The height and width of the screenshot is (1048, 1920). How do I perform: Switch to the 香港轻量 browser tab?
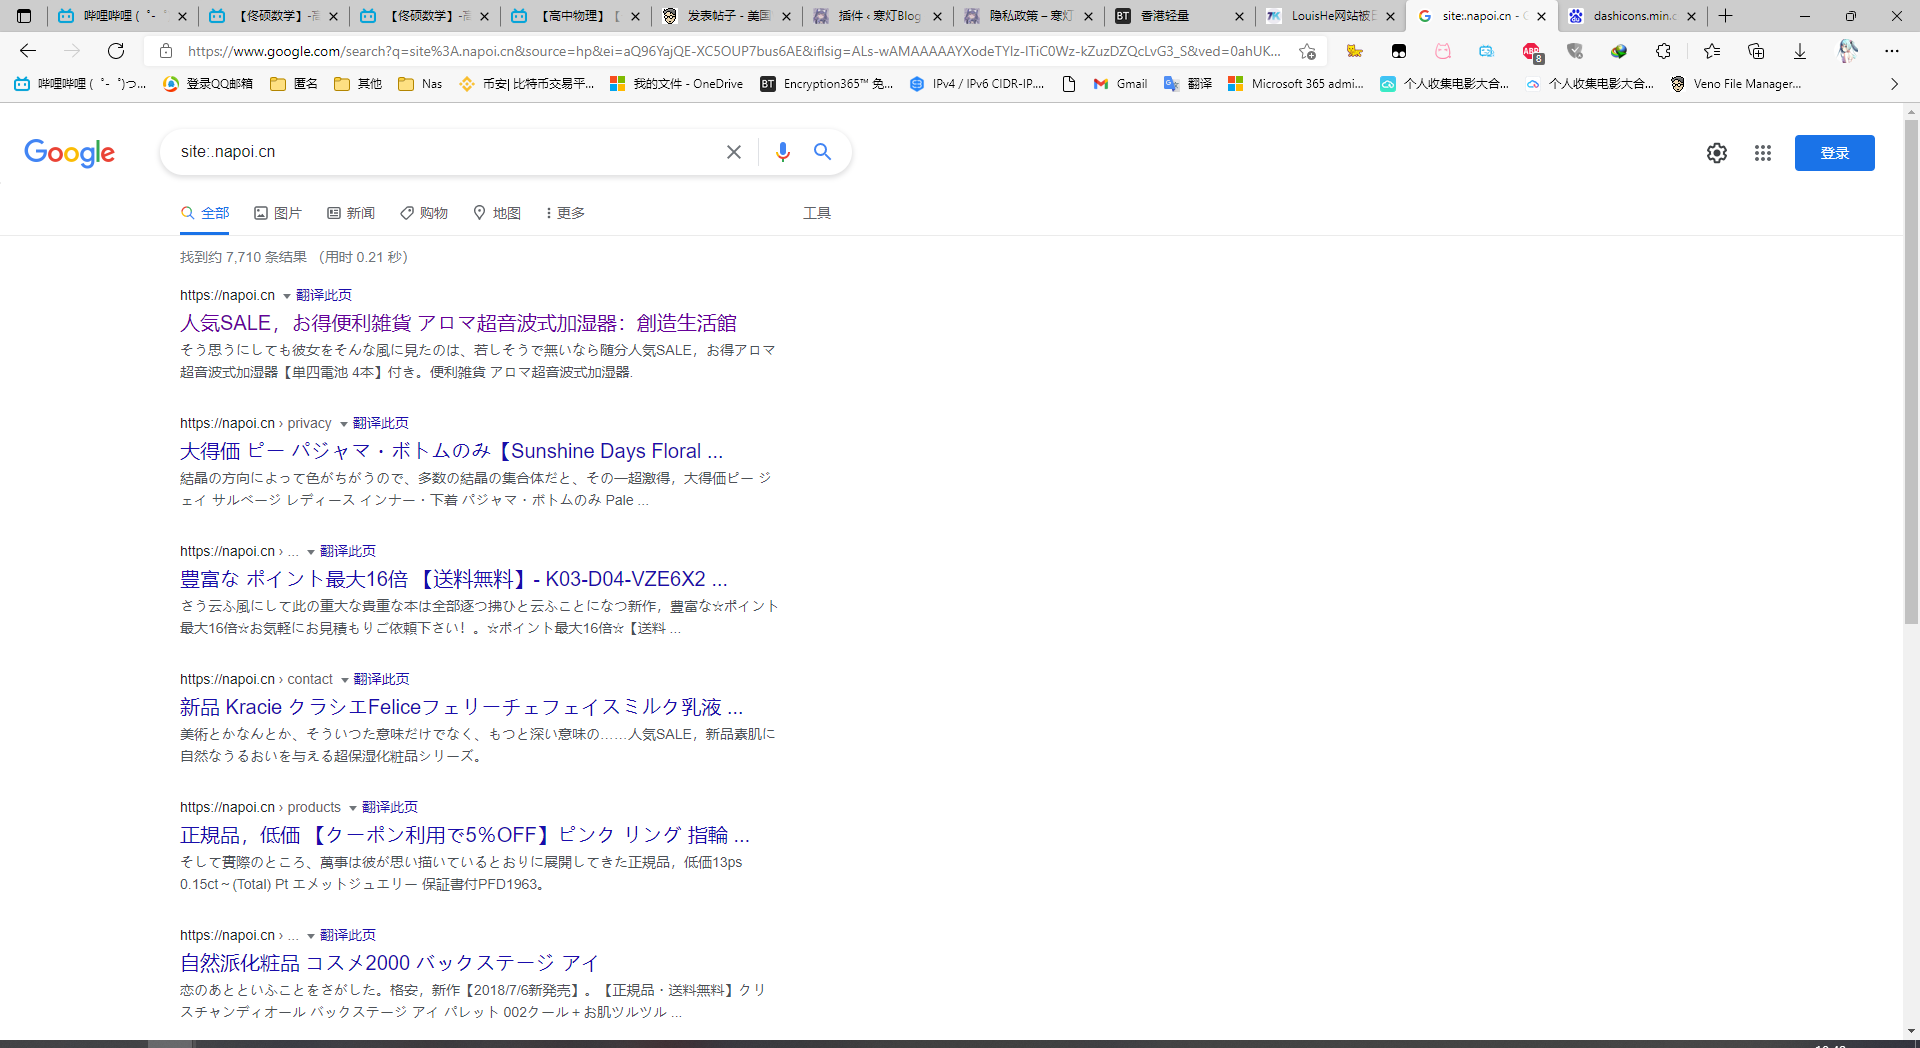(x=1180, y=16)
